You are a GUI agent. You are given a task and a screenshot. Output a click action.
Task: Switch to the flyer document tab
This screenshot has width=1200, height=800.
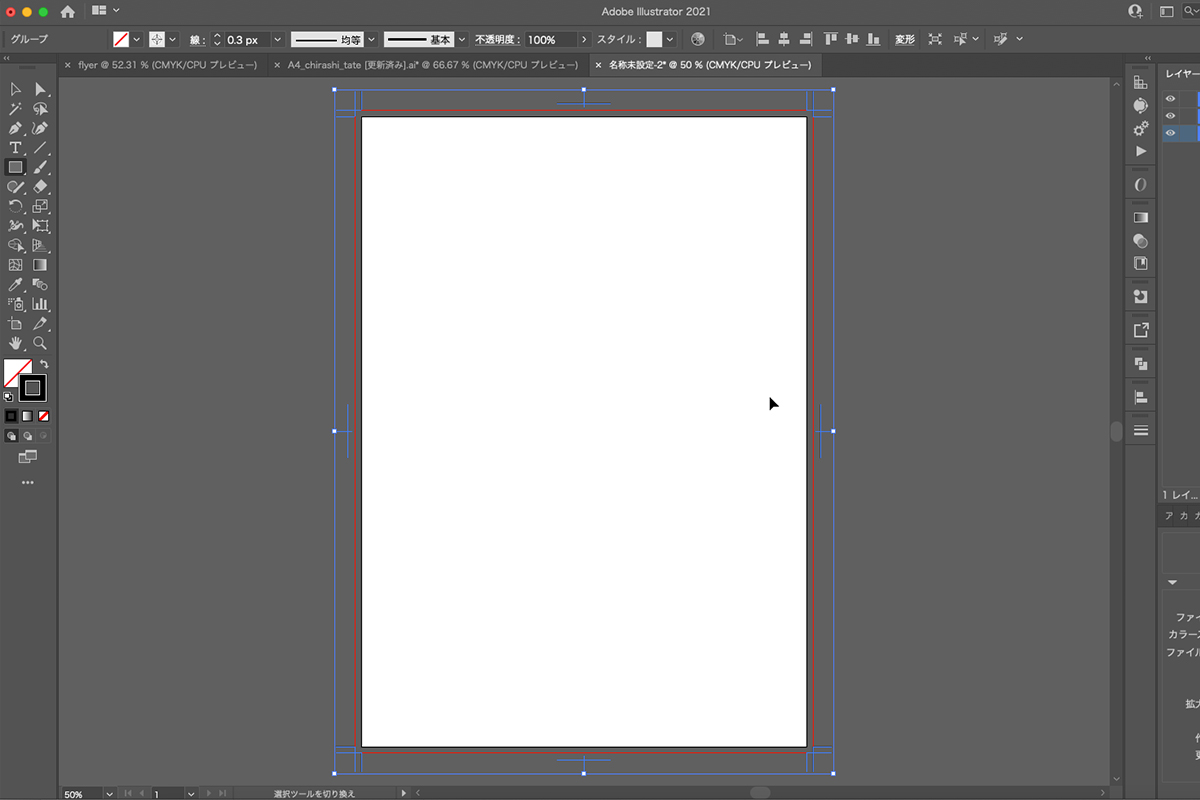pyautogui.click(x=167, y=65)
